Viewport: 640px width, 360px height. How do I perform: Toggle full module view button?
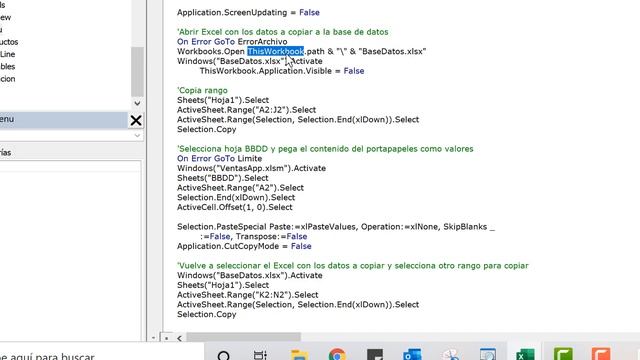pyautogui.click(x=167, y=338)
